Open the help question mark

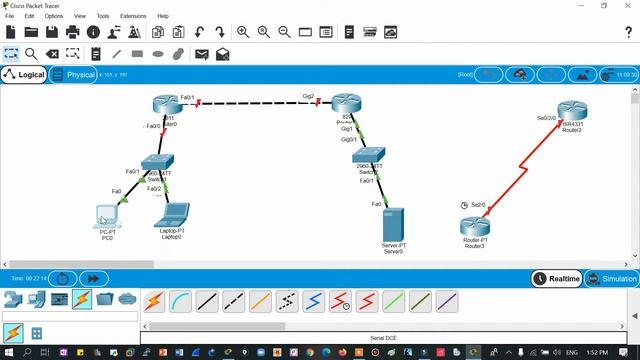[x=629, y=32]
